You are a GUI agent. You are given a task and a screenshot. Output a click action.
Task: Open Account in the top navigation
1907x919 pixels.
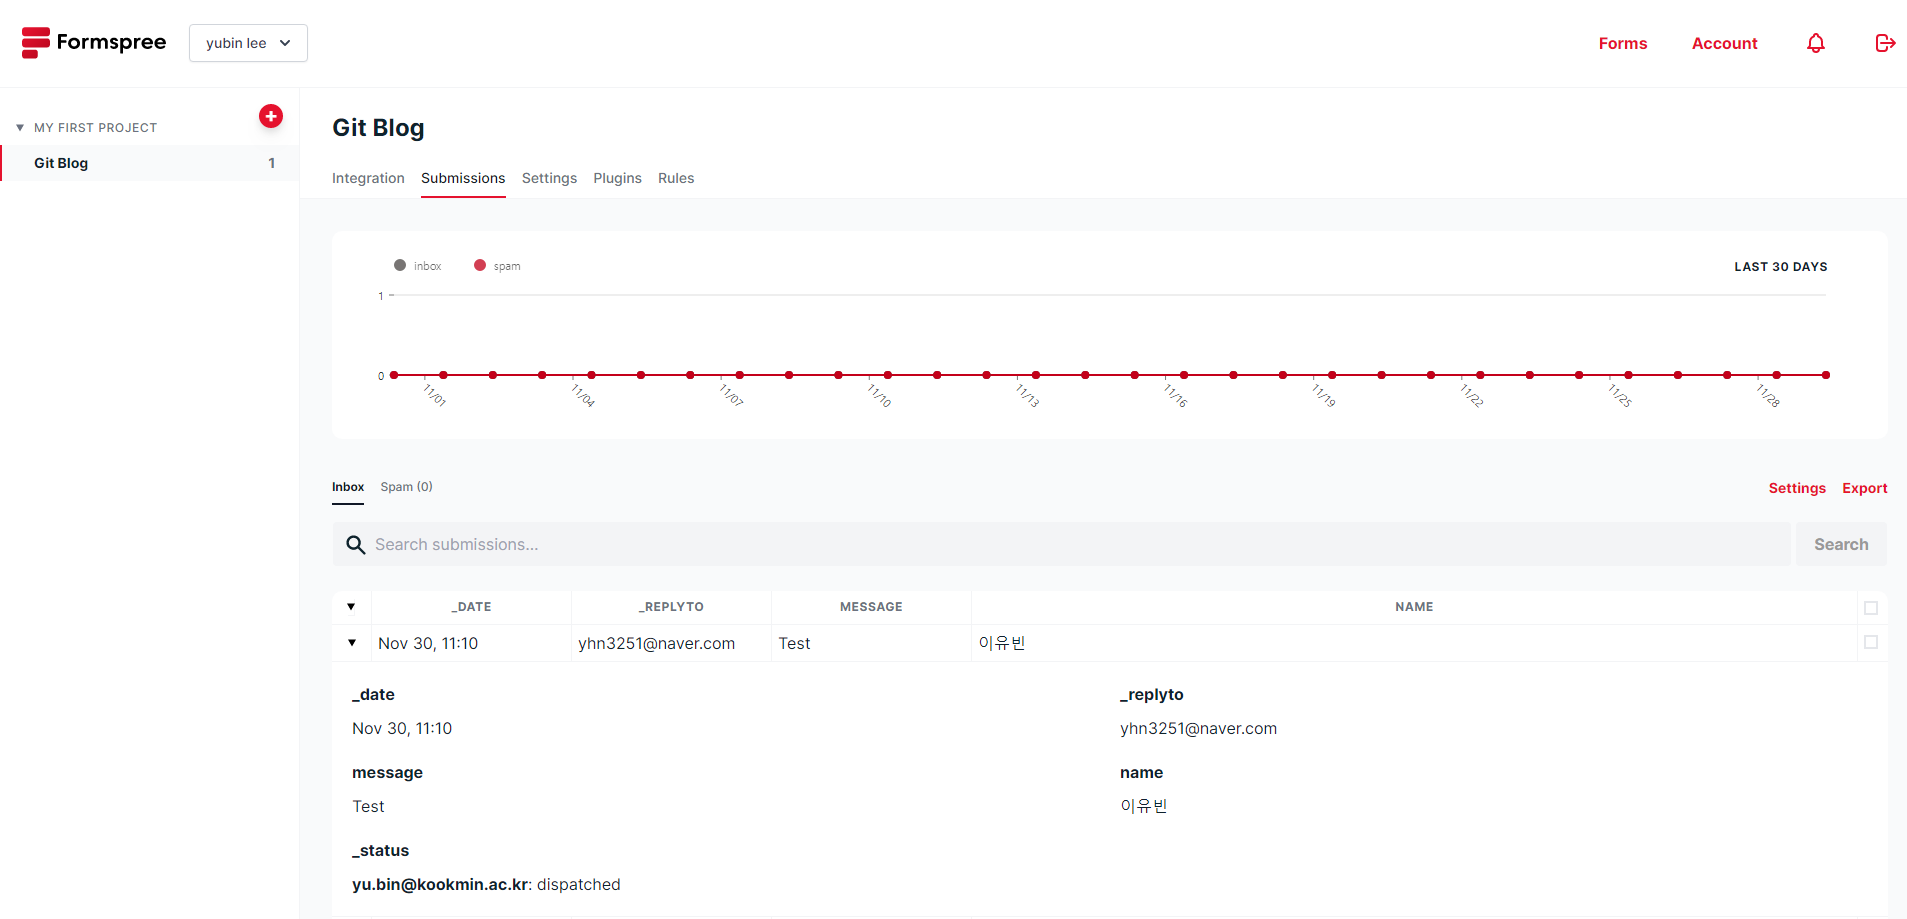[1724, 43]
